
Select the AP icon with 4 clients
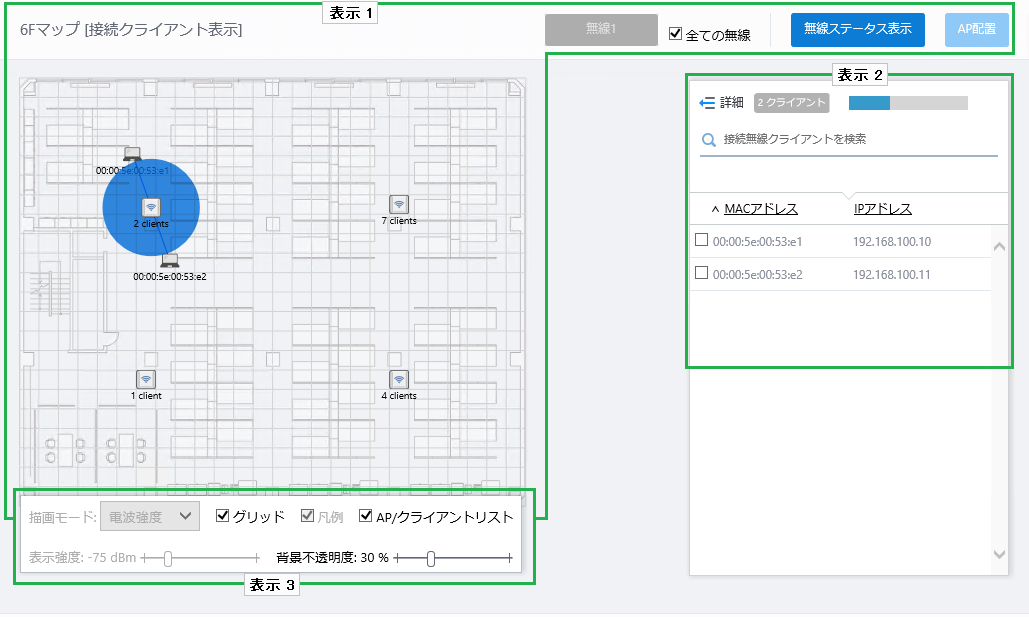click(x=399, y=379)
